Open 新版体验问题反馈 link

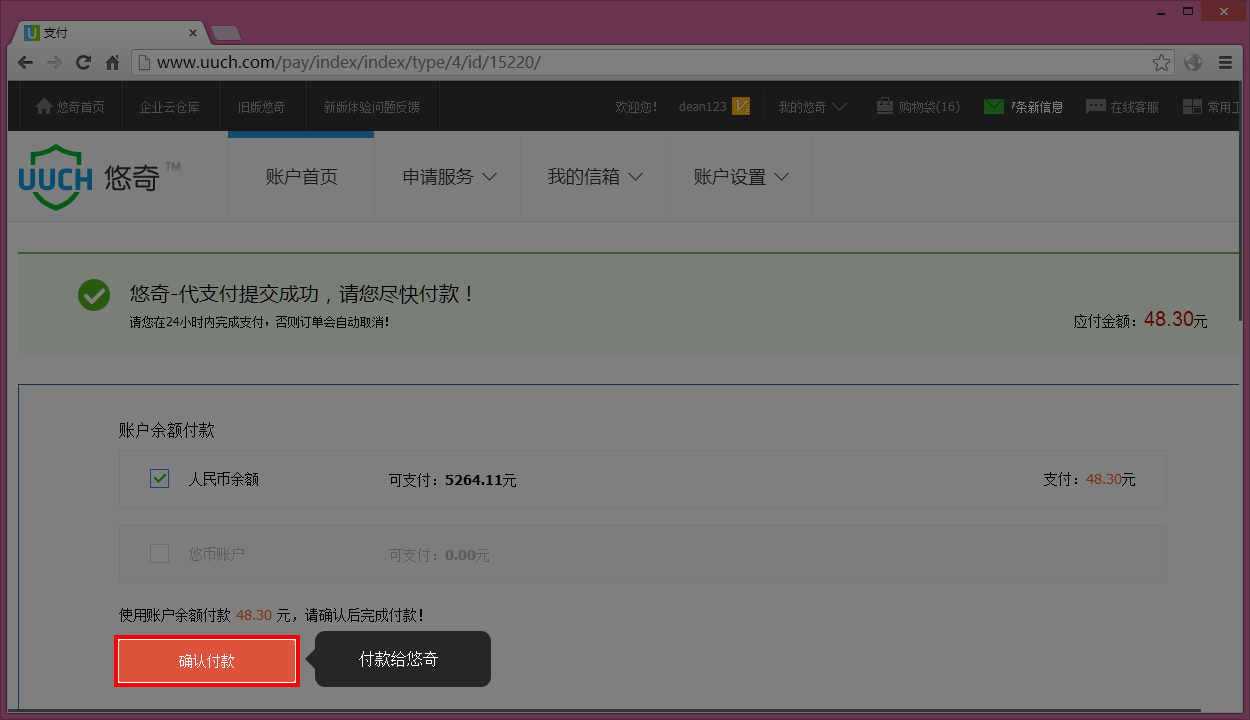coord(371,106)
